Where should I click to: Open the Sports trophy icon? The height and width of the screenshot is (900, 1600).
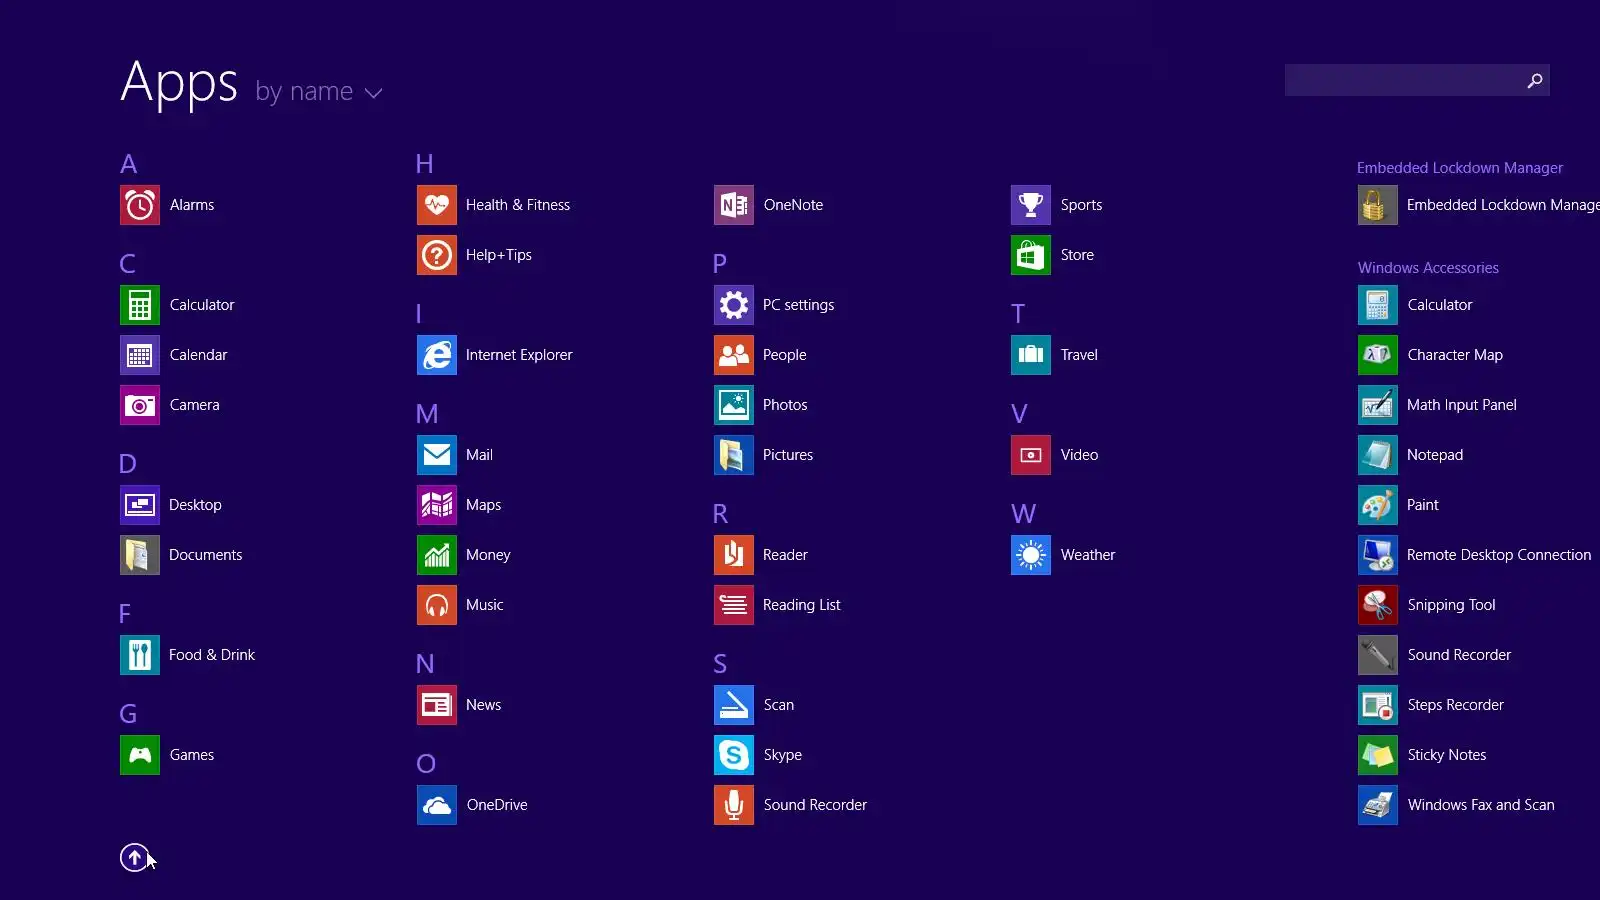click(x=1031, y=205)
